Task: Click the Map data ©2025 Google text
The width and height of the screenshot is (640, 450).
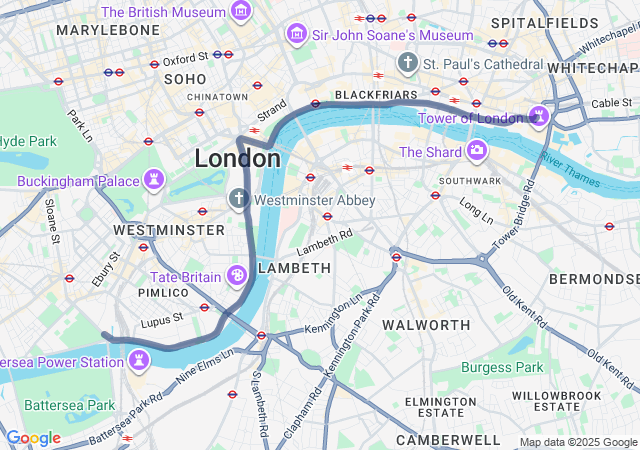Action: click(x=578, y=442)
